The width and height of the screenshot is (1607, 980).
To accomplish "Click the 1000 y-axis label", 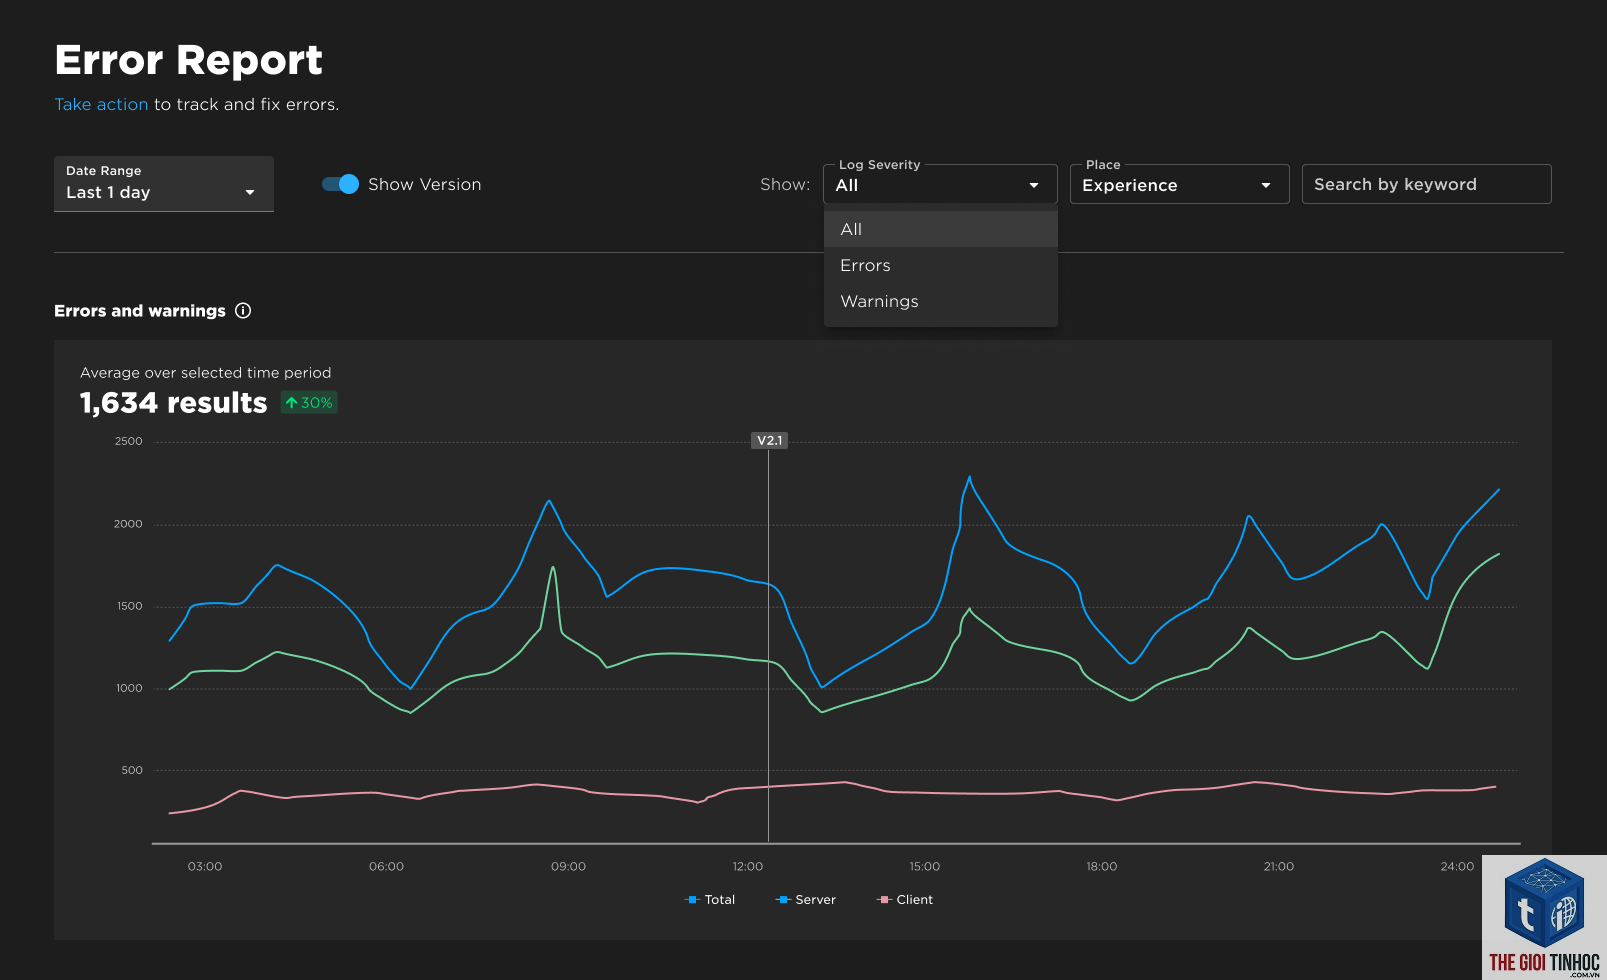I will click(129, 688).
